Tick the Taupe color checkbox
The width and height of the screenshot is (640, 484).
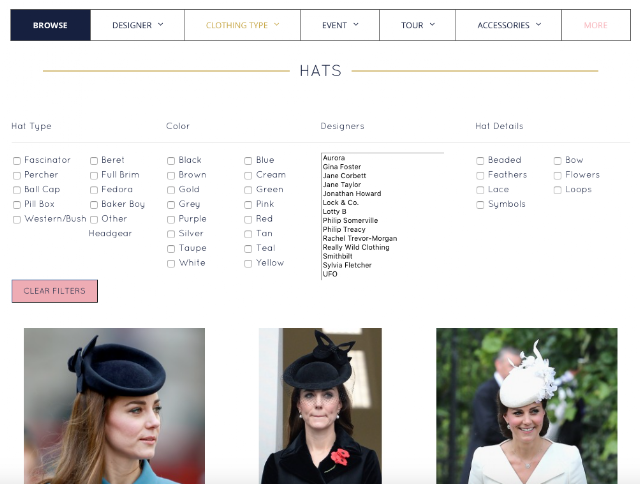(171, 249)
